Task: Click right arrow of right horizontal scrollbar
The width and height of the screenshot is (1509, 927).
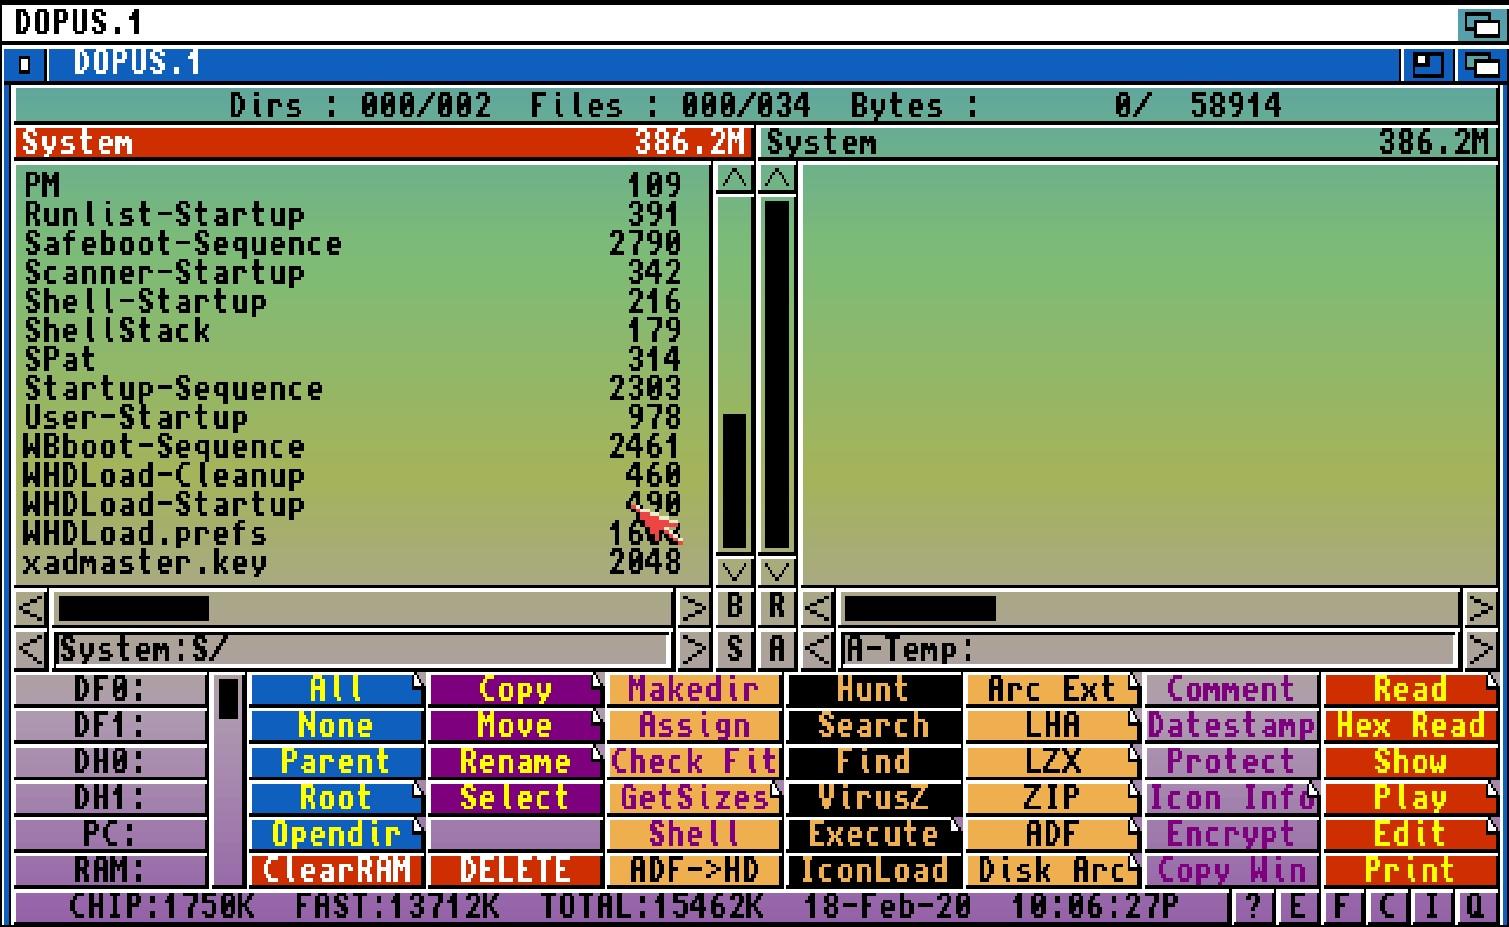Action: pos(1480,607)
